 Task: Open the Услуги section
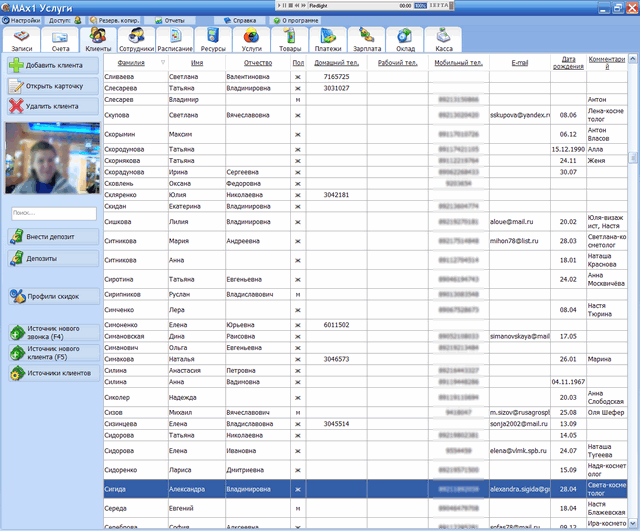point(251,40)
